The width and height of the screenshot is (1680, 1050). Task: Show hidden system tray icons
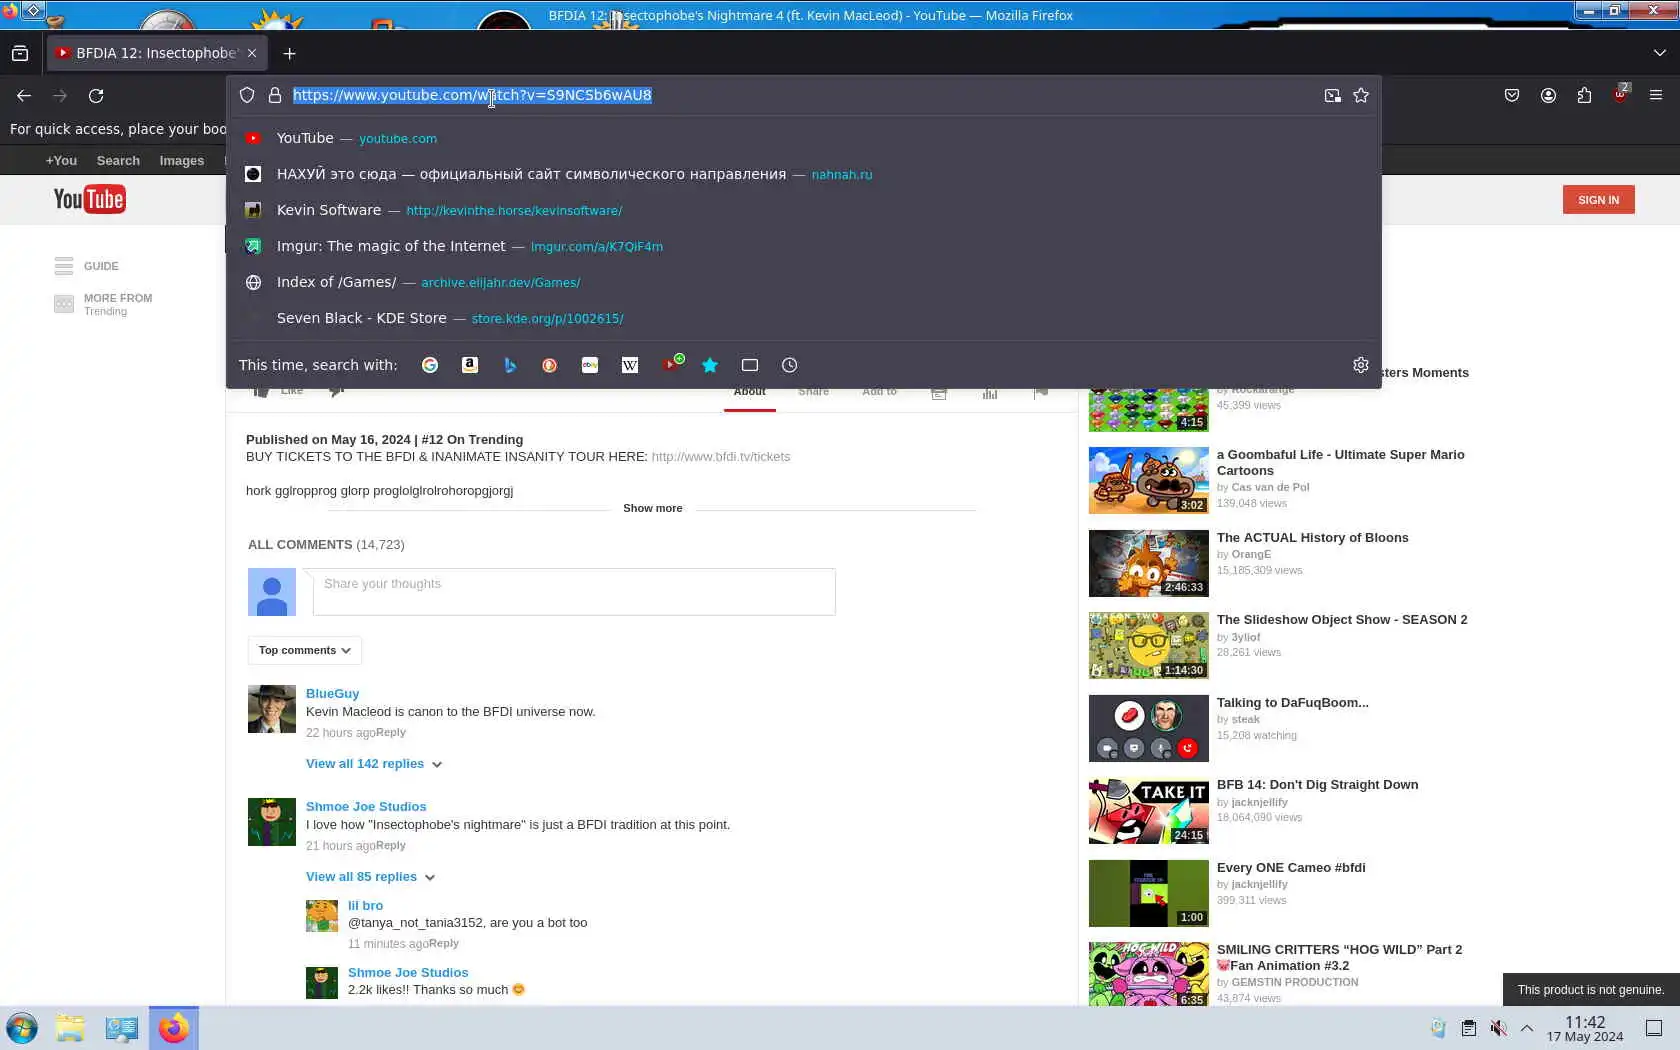tap(1527, 1028)
